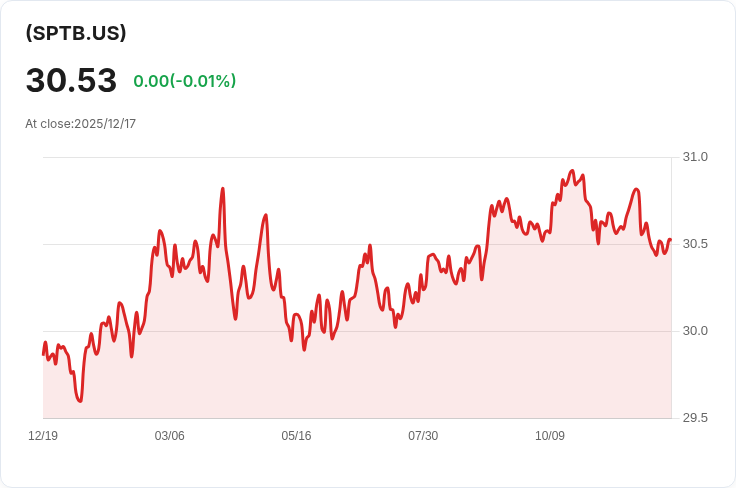736x488 pixels.
Task: Click the 29.5 y-axis price label
Action: click(695, 418)
